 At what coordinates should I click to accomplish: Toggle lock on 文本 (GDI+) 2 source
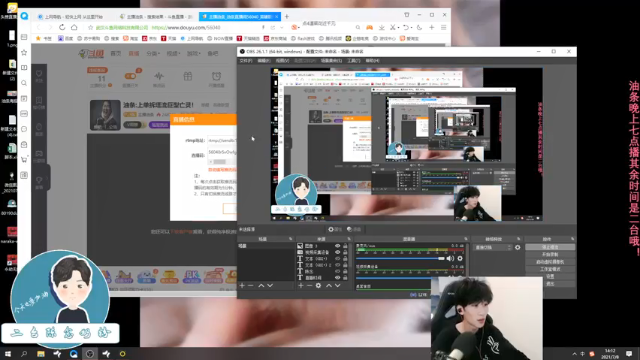[345, 265]
